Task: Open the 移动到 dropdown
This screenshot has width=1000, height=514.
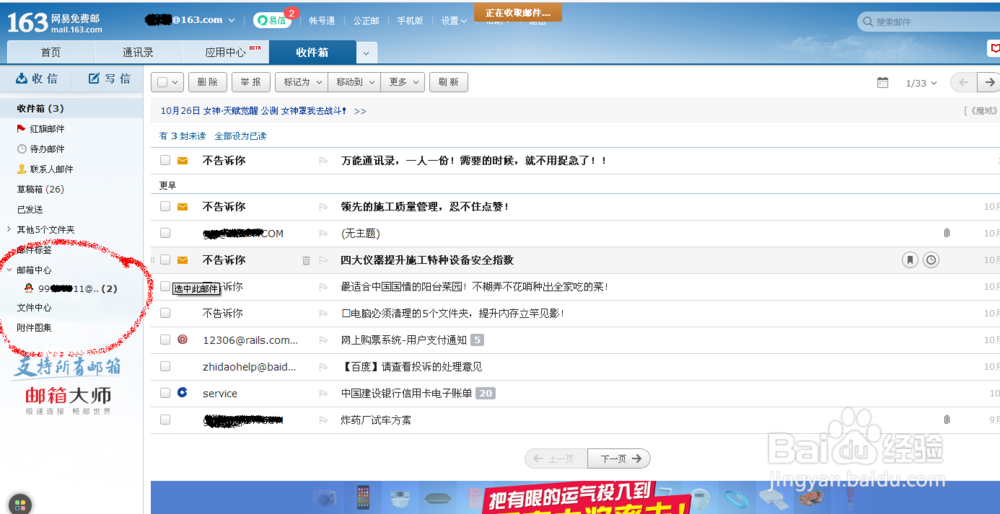Action: [x=354, y=82]
